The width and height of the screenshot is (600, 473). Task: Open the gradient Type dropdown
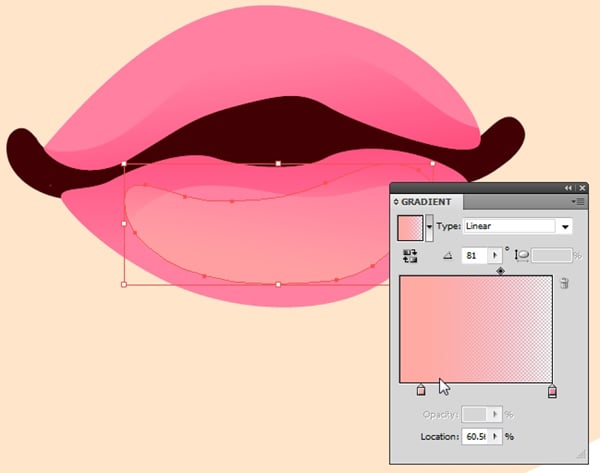click(566, 227)
